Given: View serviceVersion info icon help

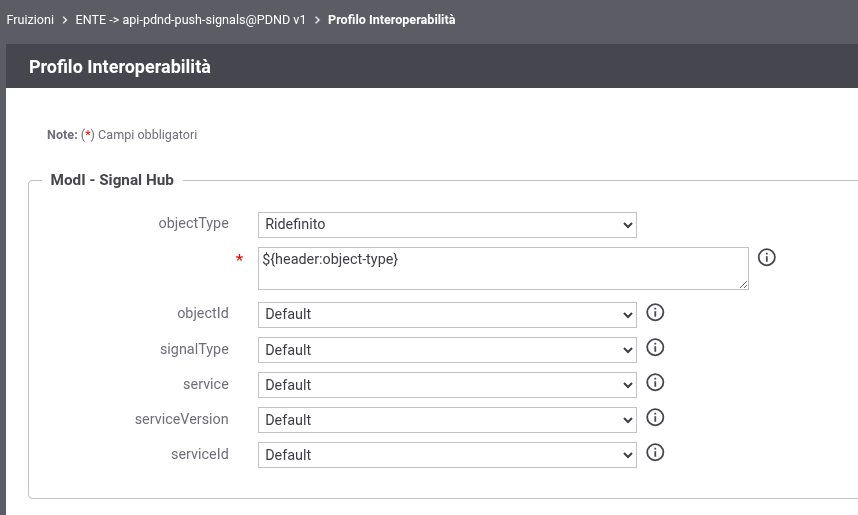Looking at the screenshot, I should point(655,418).
